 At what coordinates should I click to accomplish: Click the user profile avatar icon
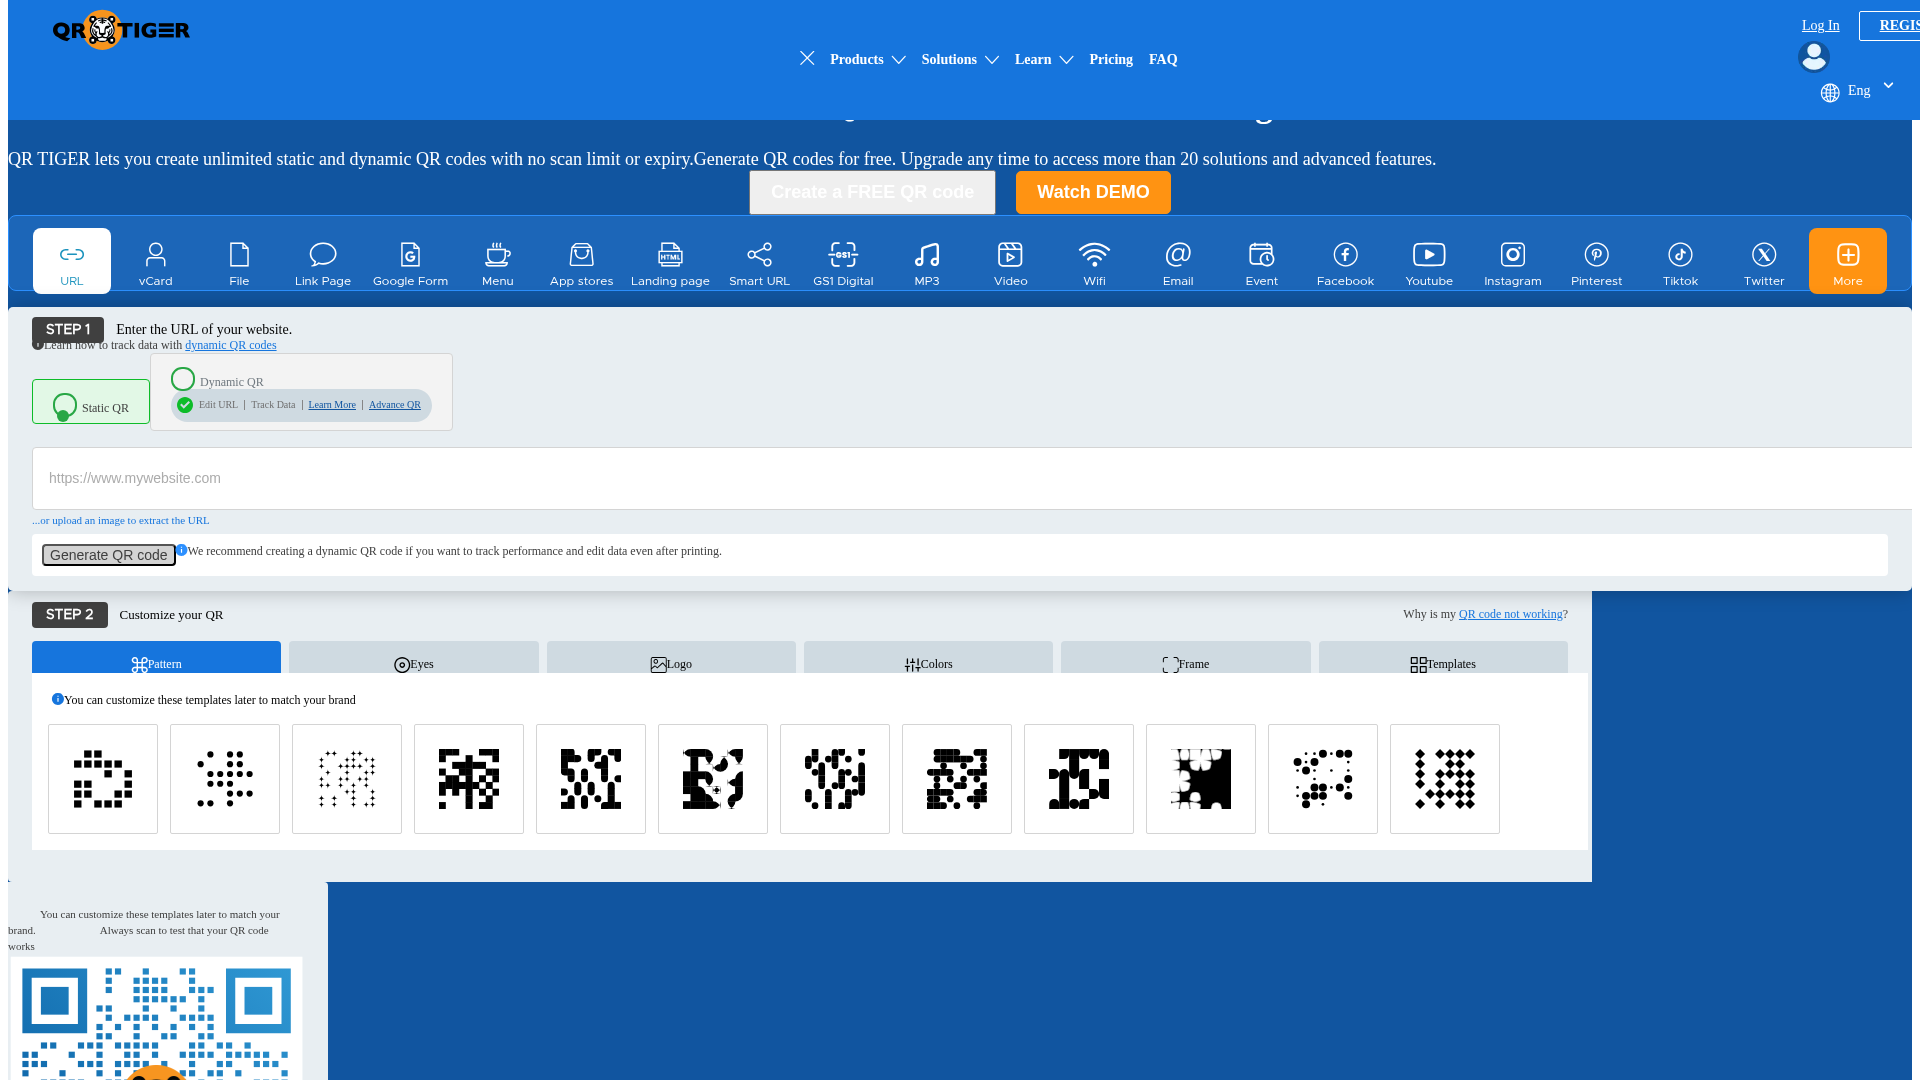pyautogui.click(x=1814, y=57)
